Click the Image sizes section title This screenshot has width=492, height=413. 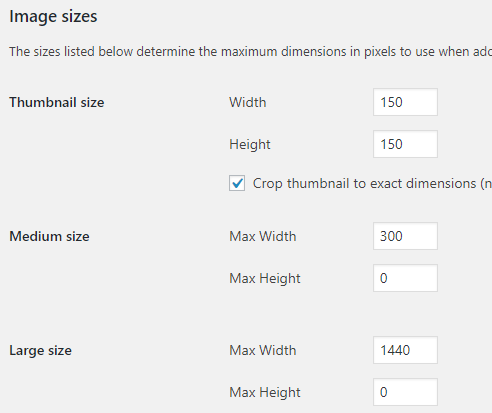coord(53,17)
